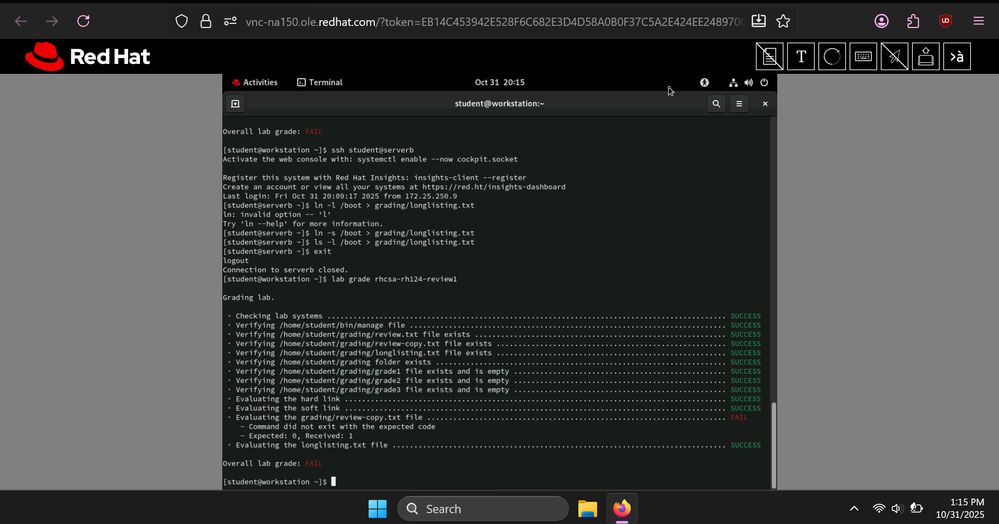The height and width of the screenshot is (524, 999).
Task: Click the Red Hat logo
Action: pyautogui.click(x=87, y=57)
